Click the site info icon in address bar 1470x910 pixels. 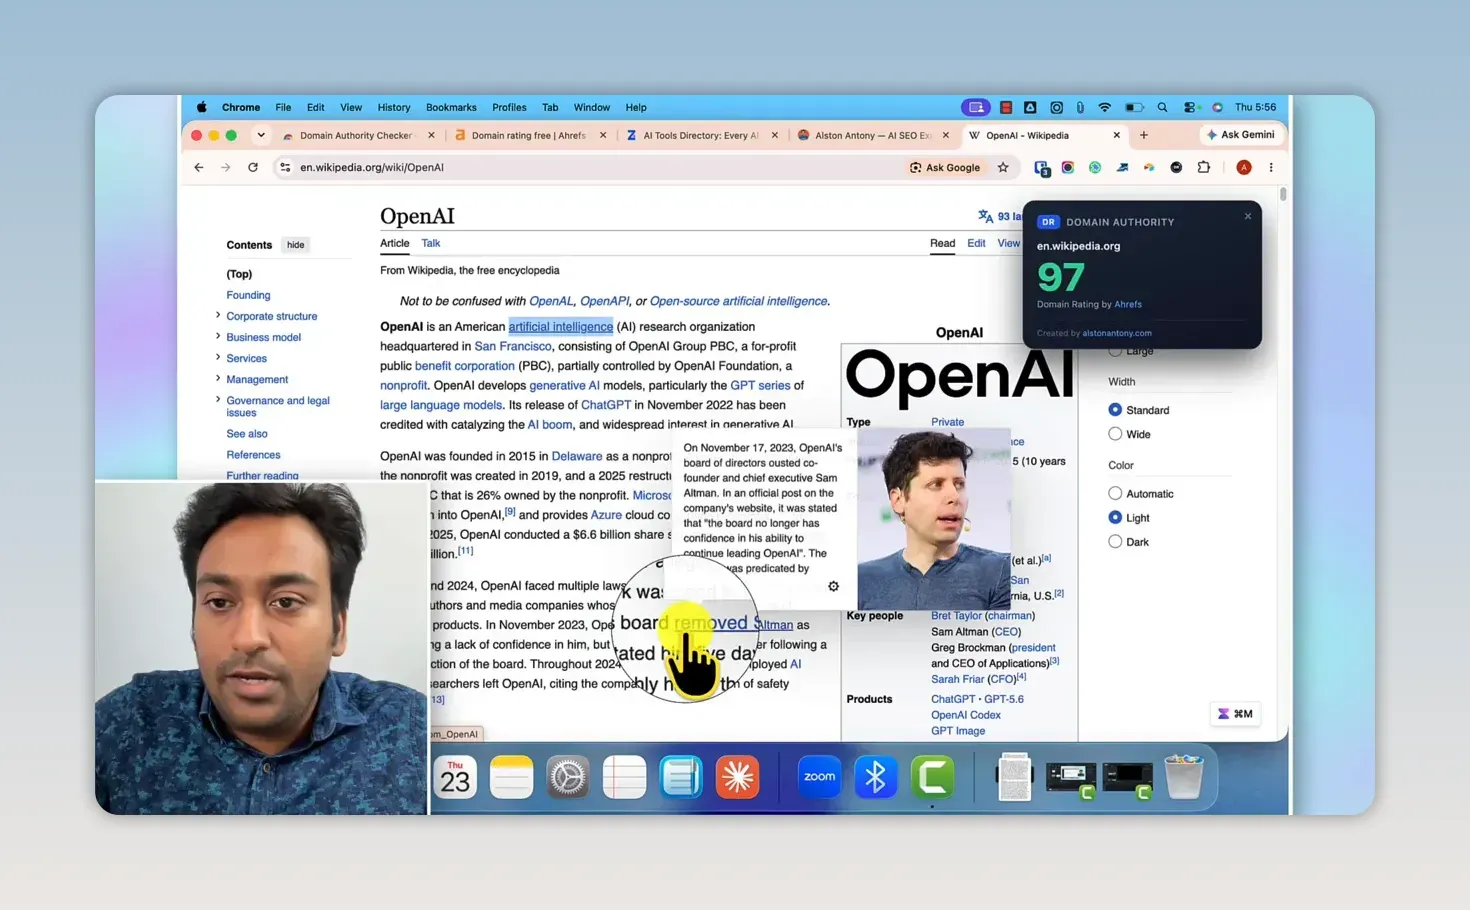pos(285,168)
